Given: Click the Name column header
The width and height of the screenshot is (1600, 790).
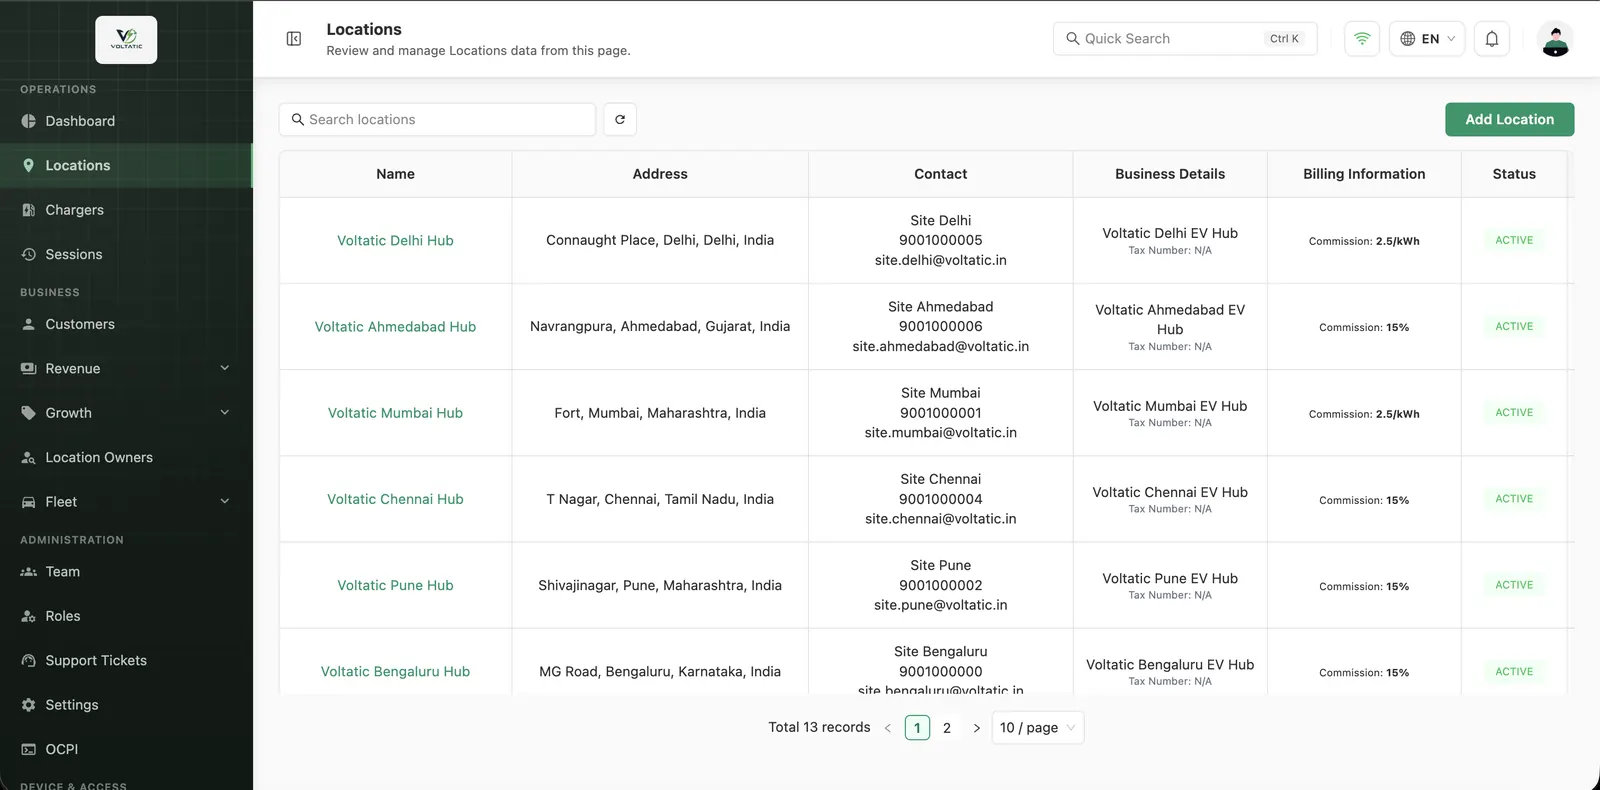Looking at the screenshot, I should point(395,174).
